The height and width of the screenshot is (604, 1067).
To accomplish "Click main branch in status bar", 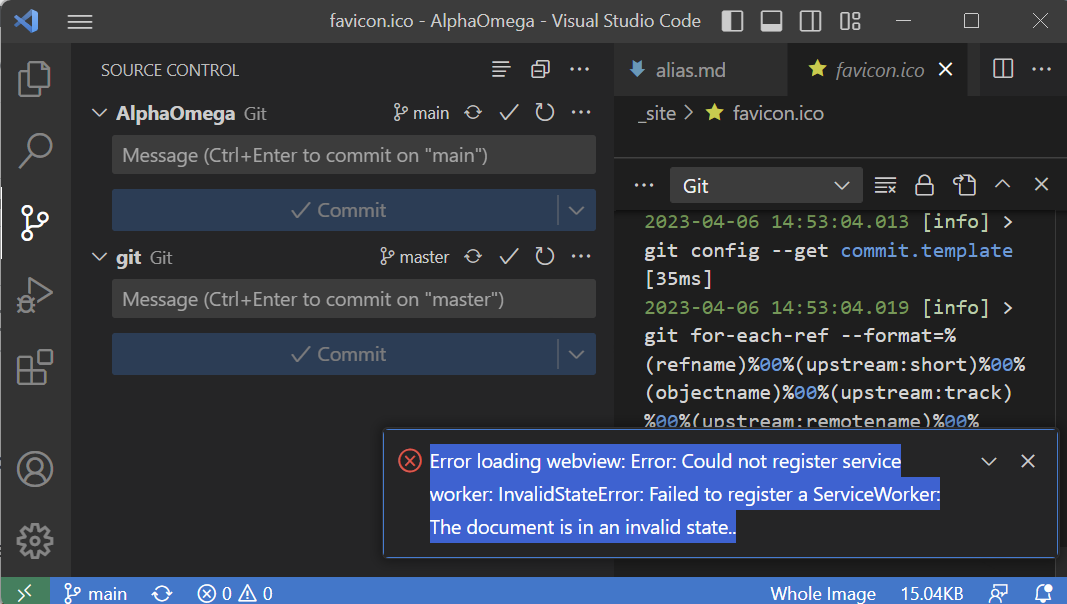I will 95,594.
